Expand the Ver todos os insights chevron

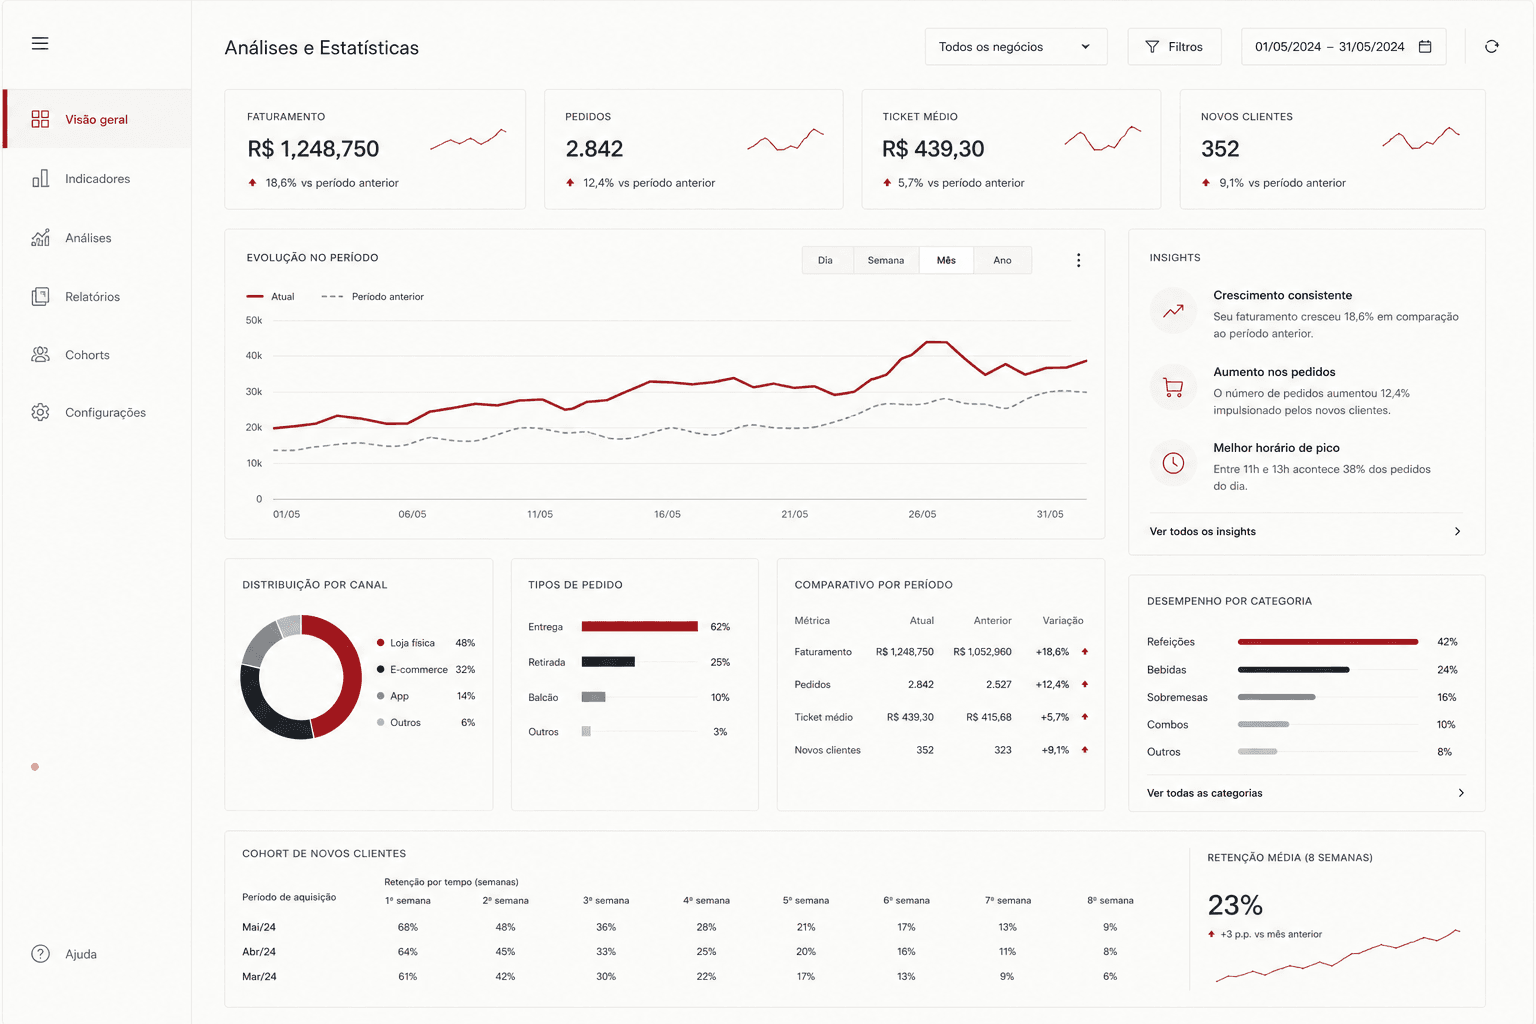pos(1457,532)
